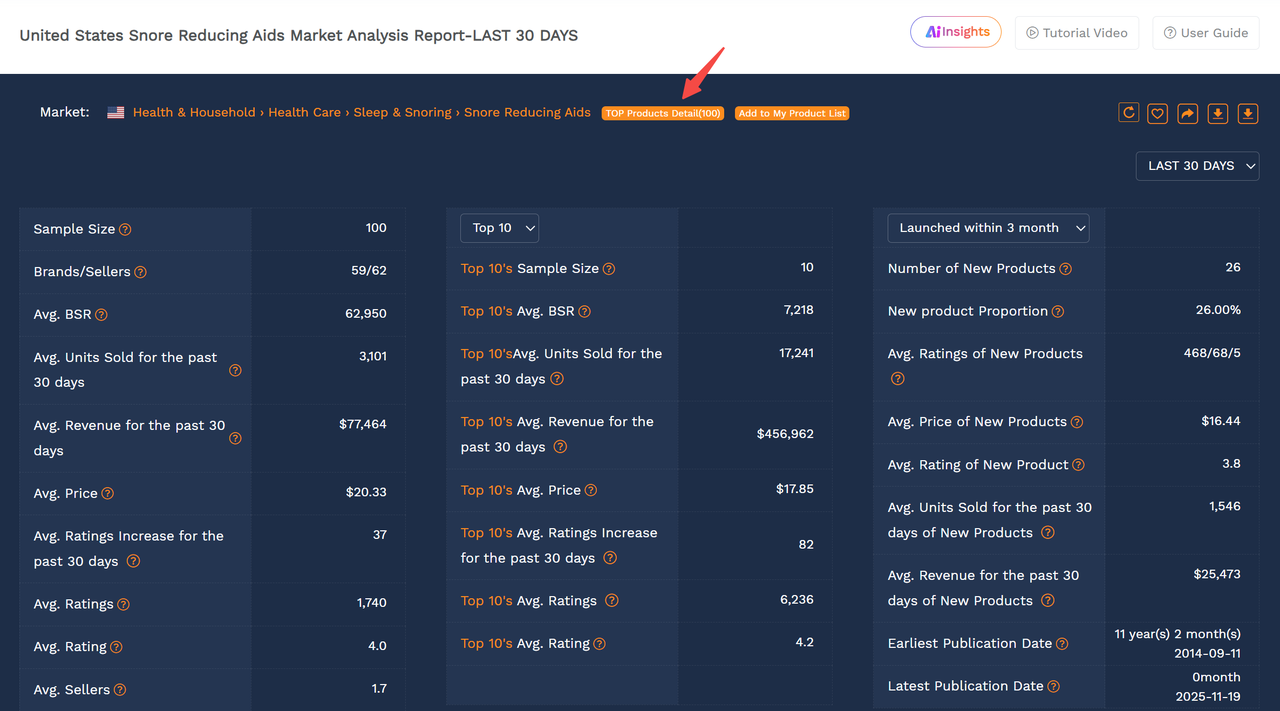
Task: Open the Launched within 3 month dropdown
Action: (x=987, y=227)
